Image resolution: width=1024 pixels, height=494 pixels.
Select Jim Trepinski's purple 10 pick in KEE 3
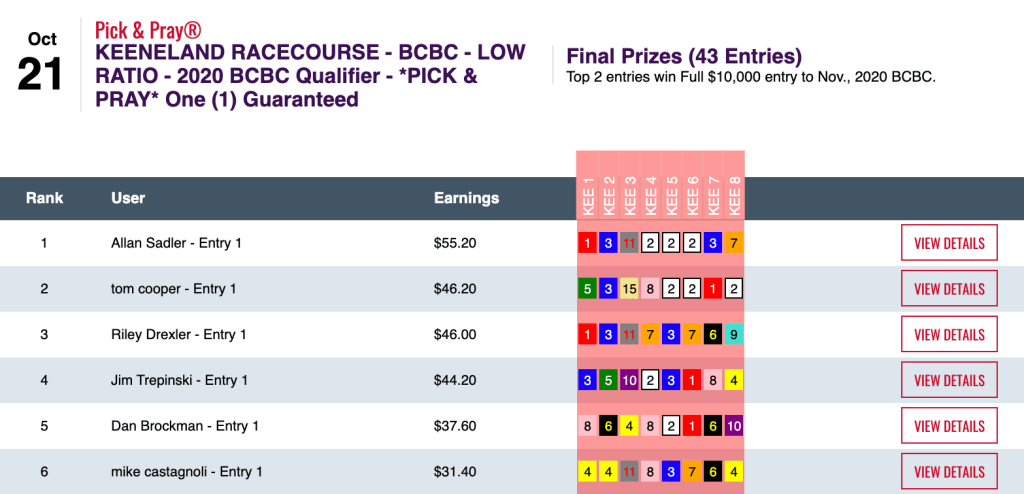point(630,380)
